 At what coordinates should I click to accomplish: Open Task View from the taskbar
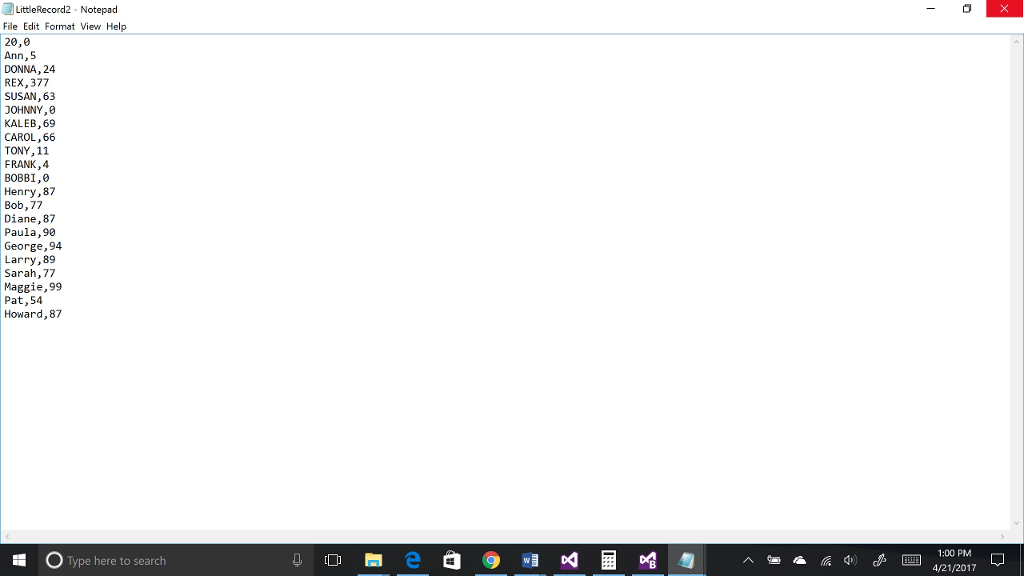(332, 560)
